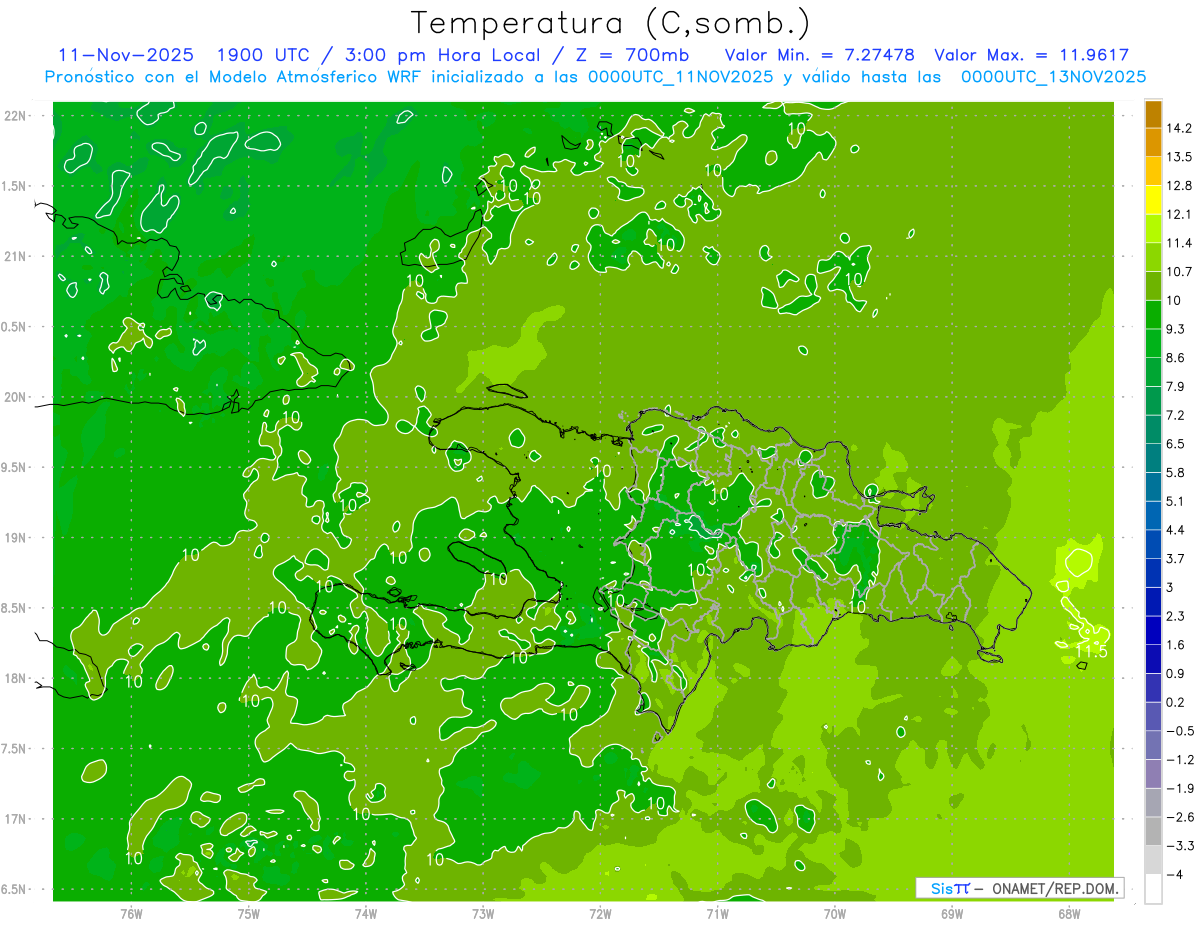
Task: Click the legend value "5.1"
Action: [x=1176, y=501]
